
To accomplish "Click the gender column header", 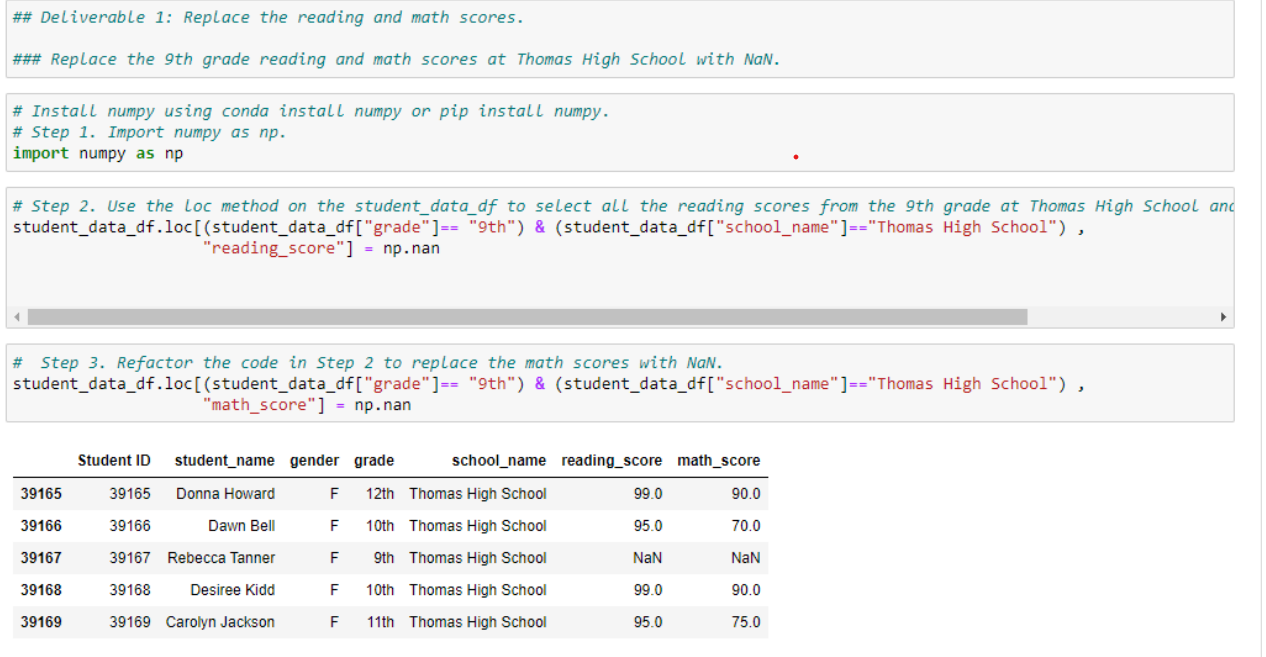I will (x=315, y=461).
